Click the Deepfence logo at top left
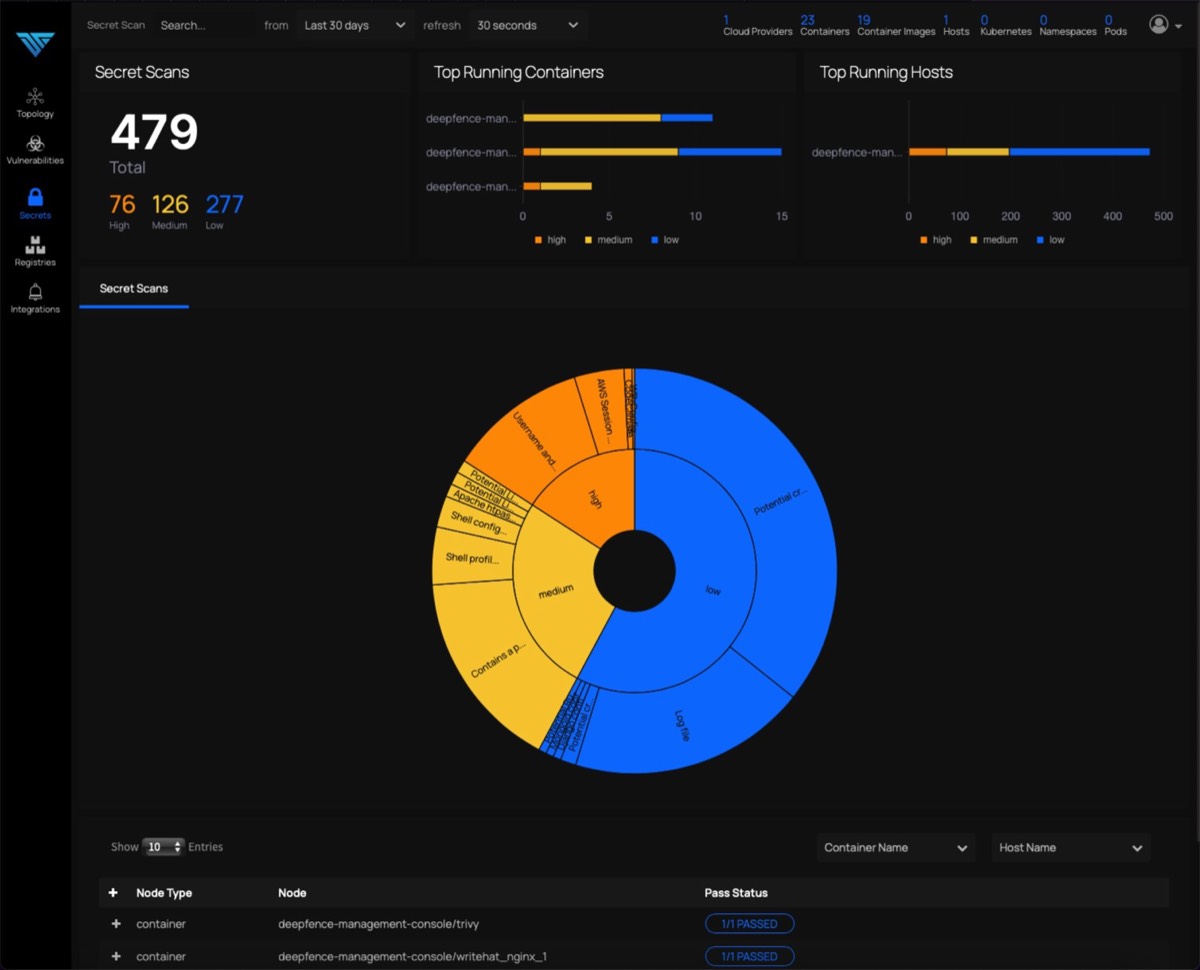The image size is (1200, 970). [x=35, y=44]
